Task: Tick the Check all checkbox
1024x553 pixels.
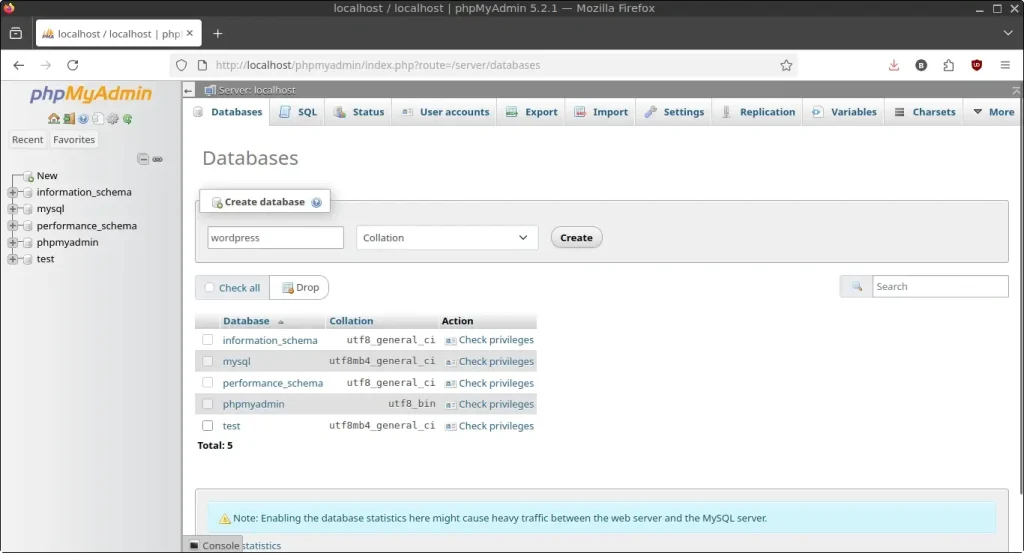Action: 209,287
